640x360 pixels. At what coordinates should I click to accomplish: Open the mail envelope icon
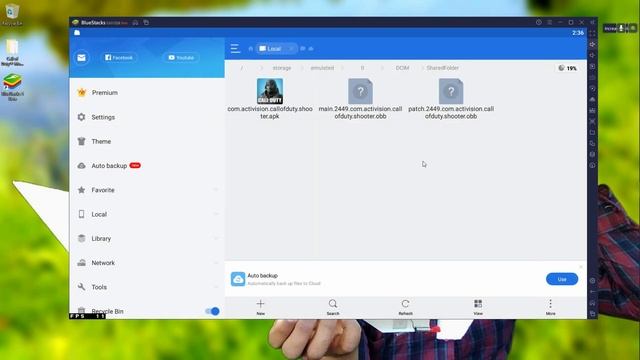click(x=81, y=58)
